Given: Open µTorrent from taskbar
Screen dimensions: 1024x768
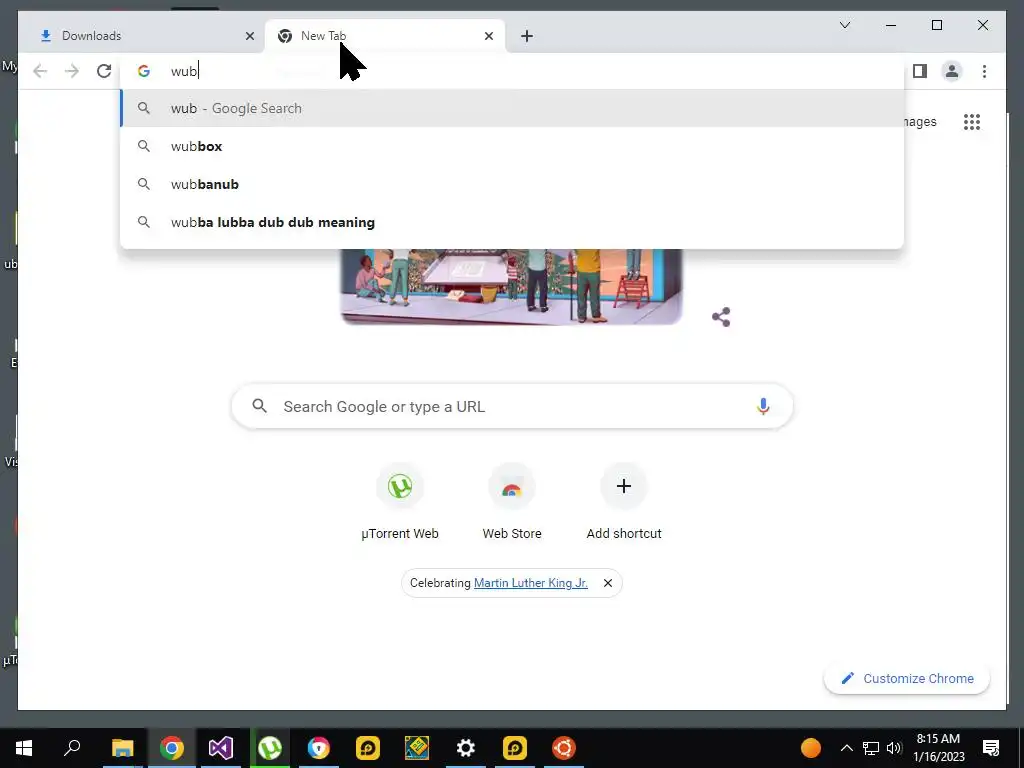Looking at the screenshot, I should [270, 748].
